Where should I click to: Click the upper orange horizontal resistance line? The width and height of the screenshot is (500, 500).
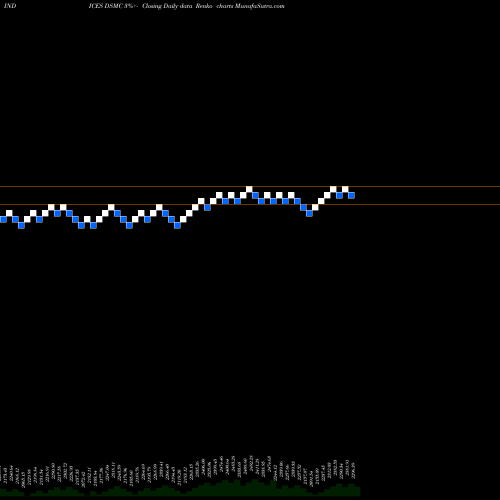(250, 186)
